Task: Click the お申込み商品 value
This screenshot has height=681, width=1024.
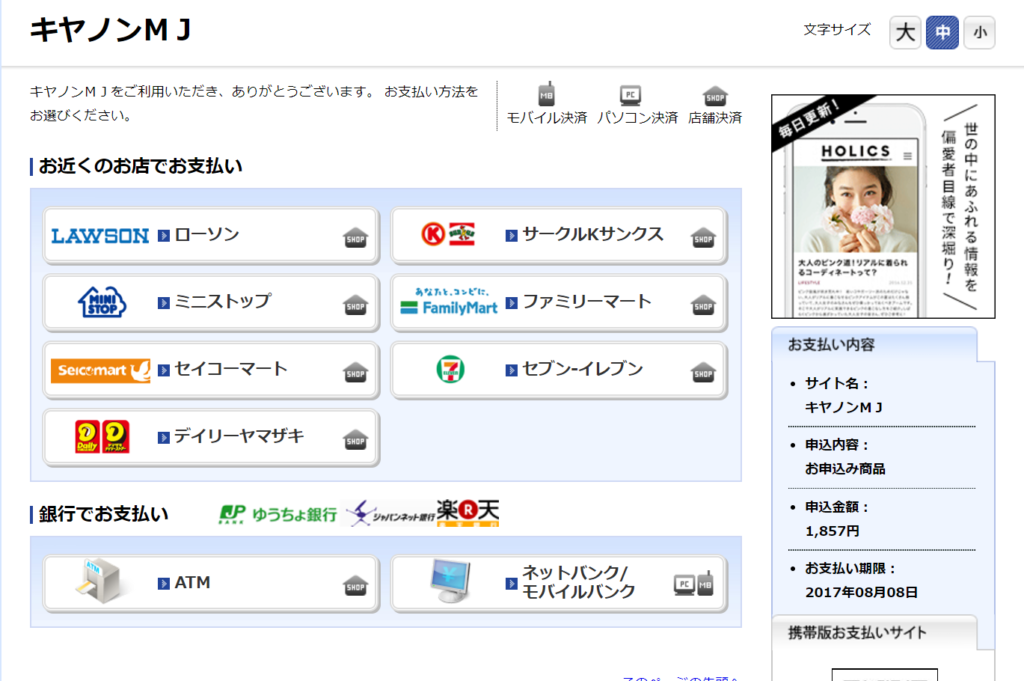Action: tap(845, 469)
